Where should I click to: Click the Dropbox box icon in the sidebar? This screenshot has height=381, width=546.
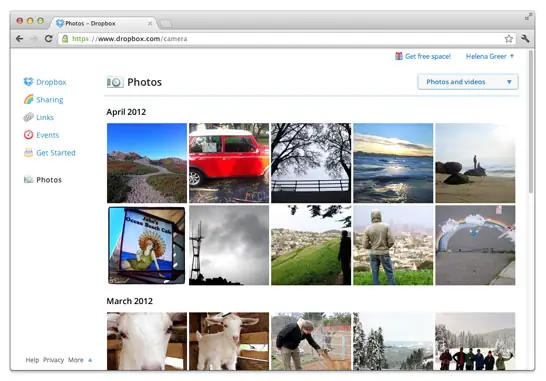(28, 82)
